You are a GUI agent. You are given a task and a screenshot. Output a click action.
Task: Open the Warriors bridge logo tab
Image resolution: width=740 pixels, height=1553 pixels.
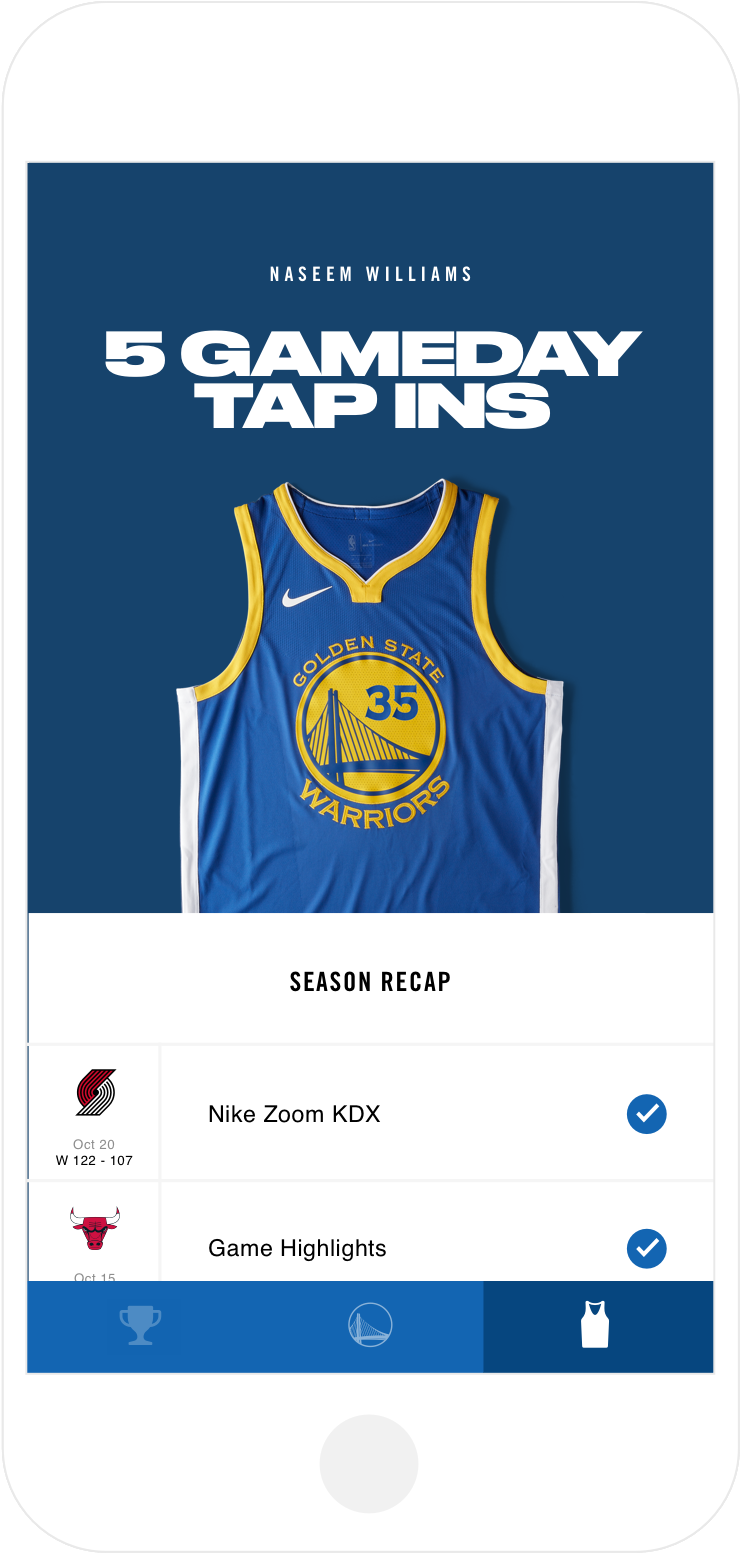click(x=370, y=1326)
